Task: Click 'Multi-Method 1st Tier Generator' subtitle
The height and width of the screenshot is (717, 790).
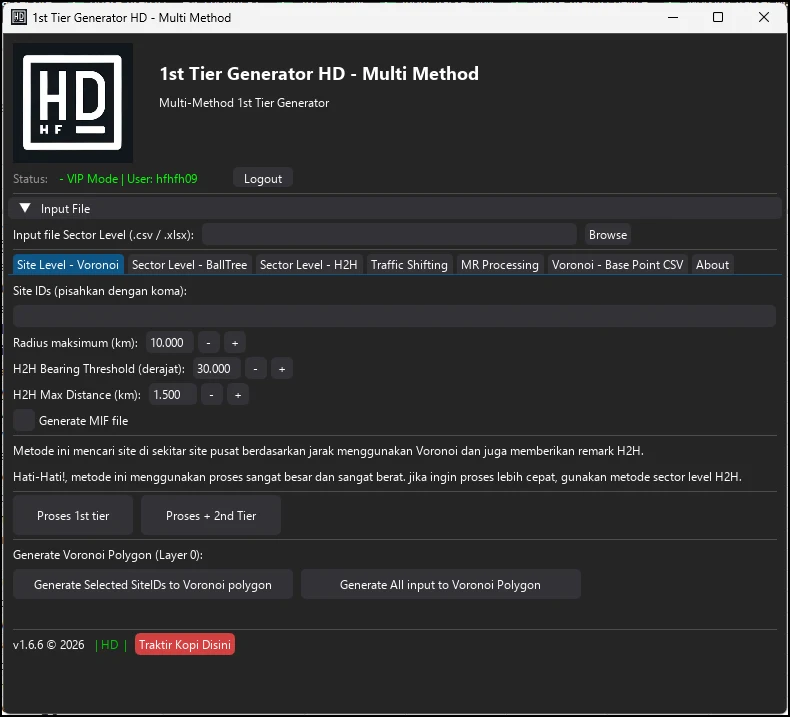Action: coord(244,103)
